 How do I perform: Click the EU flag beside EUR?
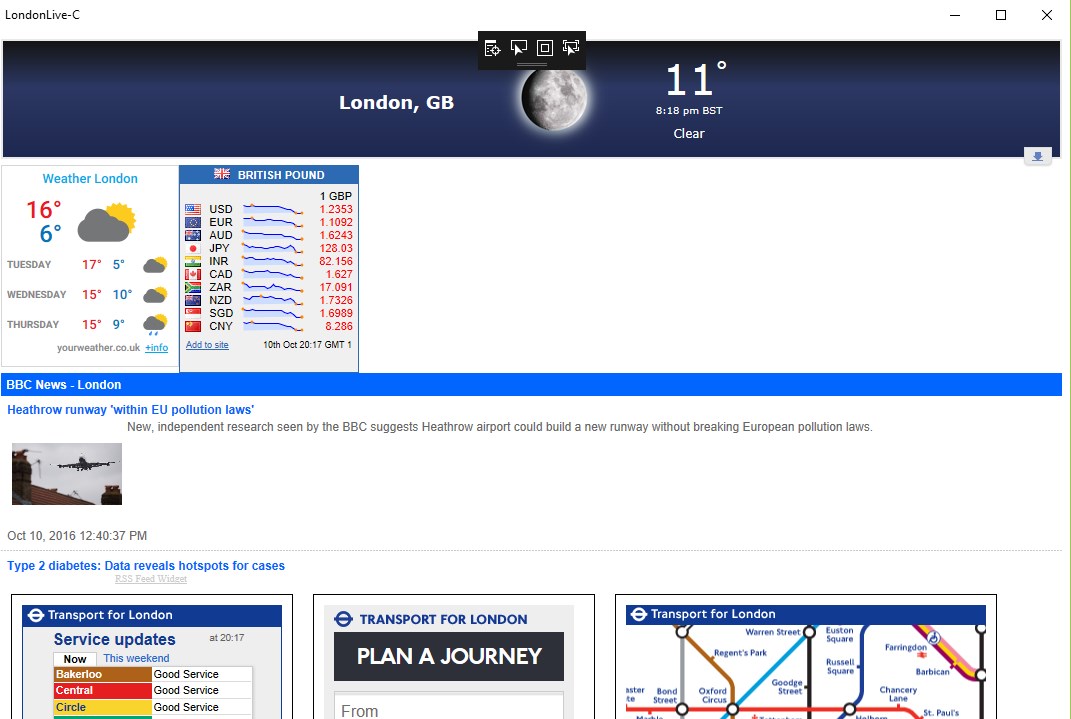(193, 222)
